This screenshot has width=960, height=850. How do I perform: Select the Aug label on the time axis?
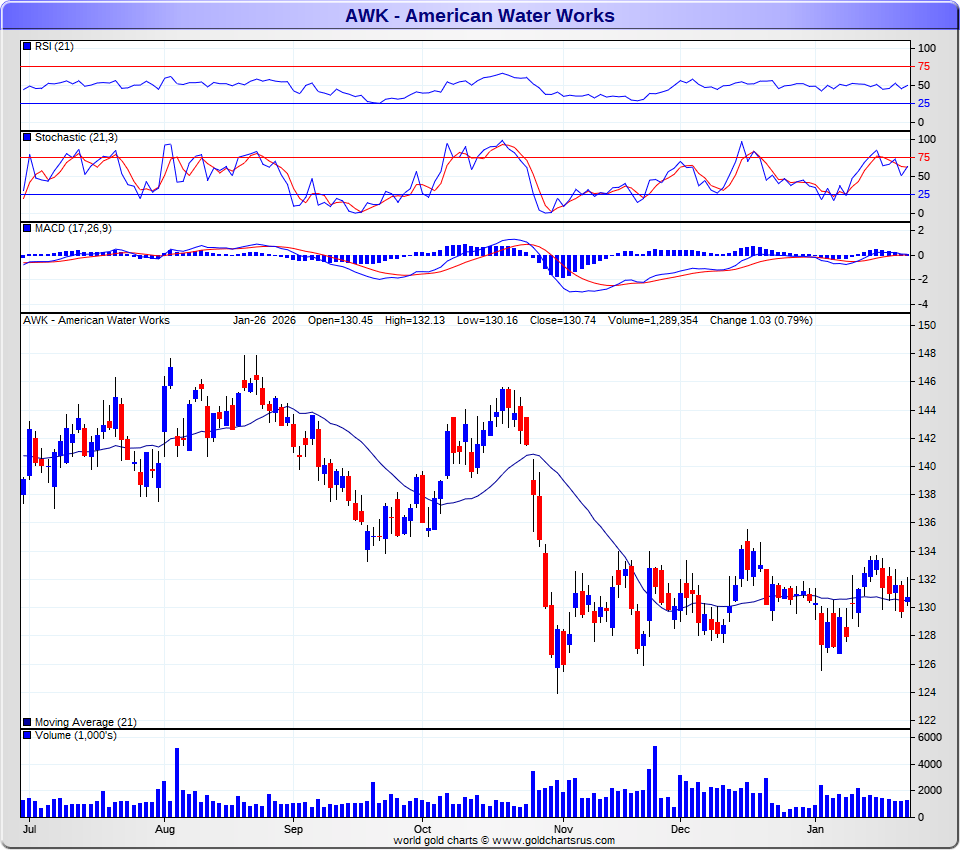[166, 829]
